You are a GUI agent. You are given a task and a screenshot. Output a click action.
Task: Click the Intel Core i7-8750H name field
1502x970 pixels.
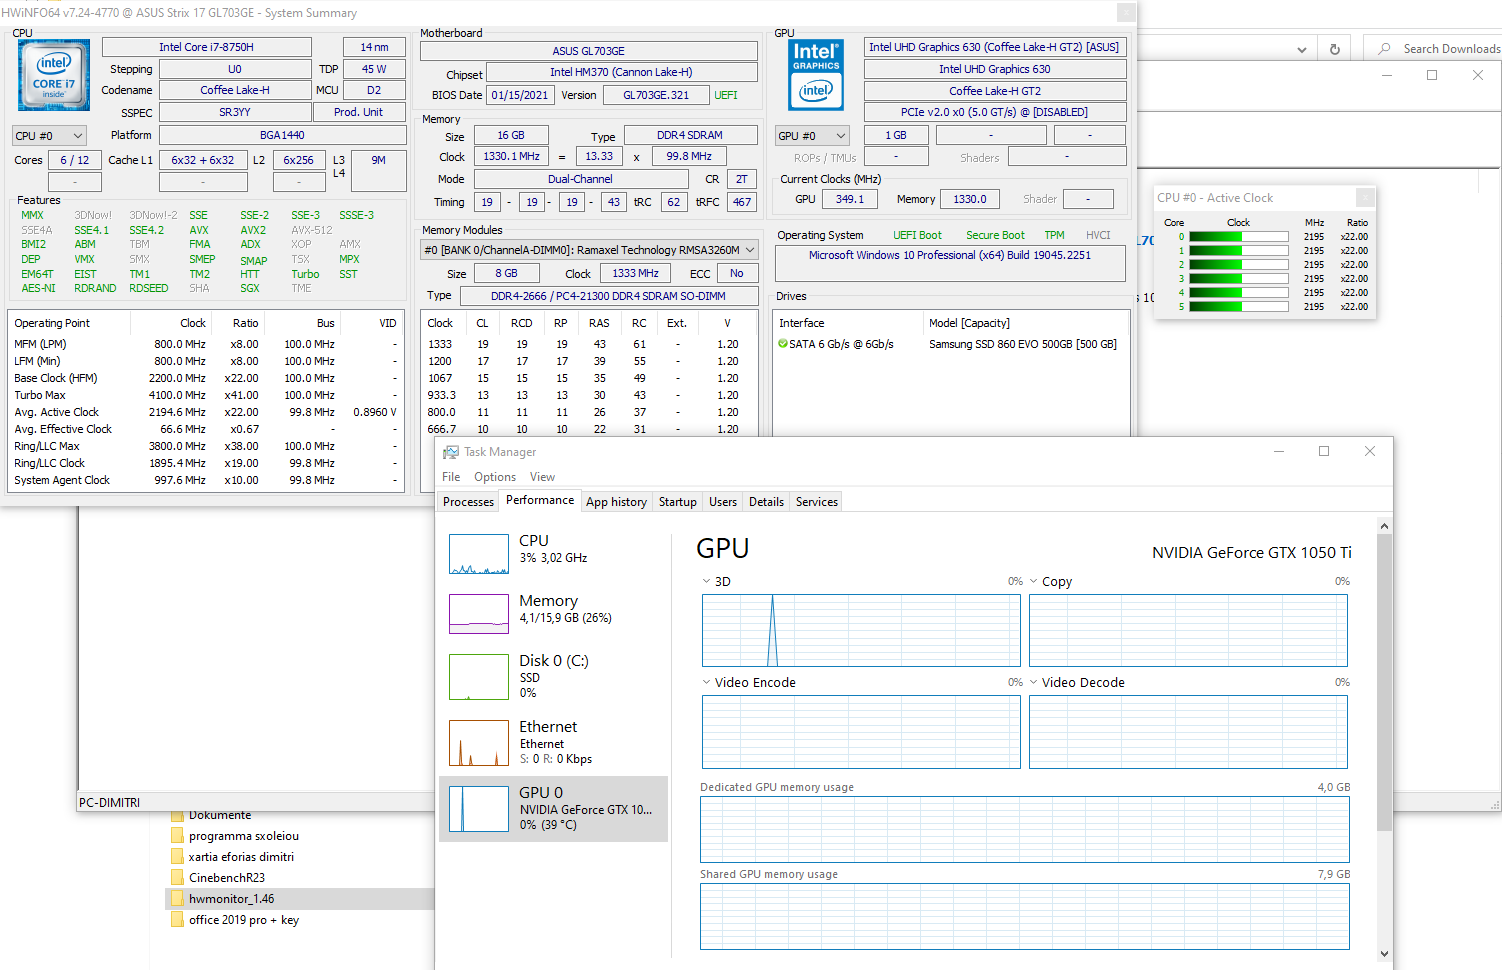coord(206,47)
